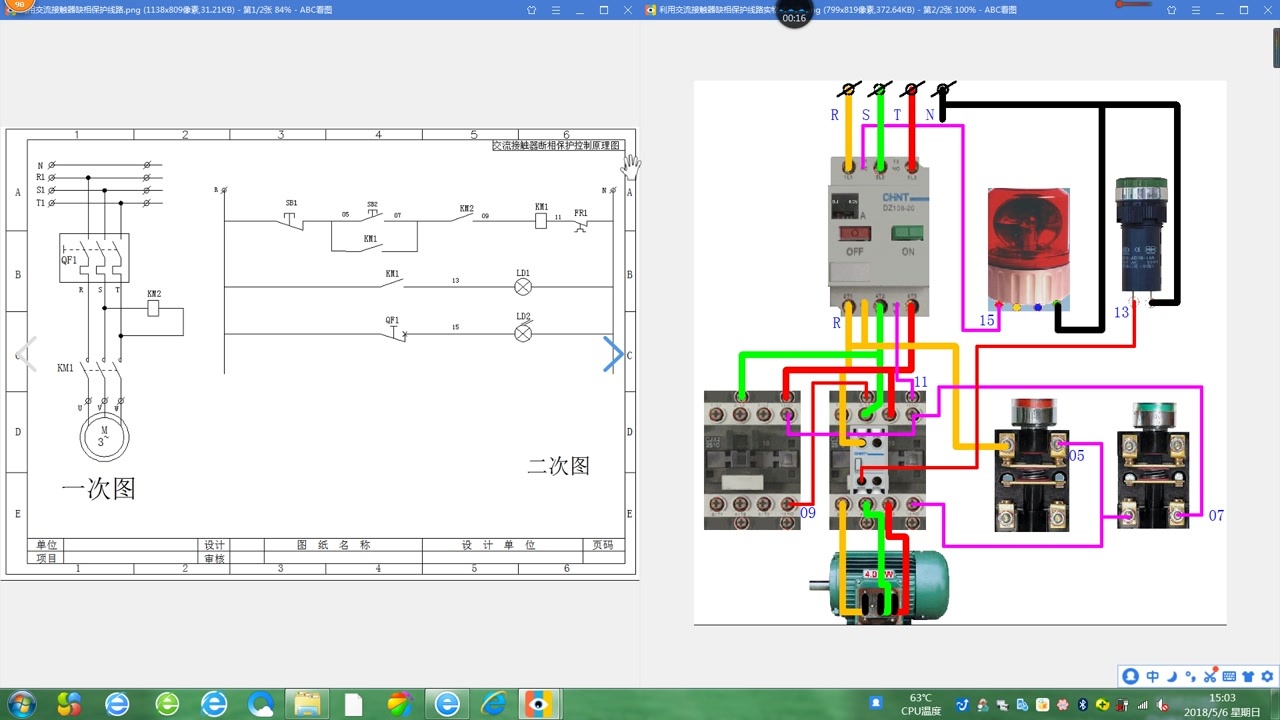Open the network signal bars tray icon

1142,705
